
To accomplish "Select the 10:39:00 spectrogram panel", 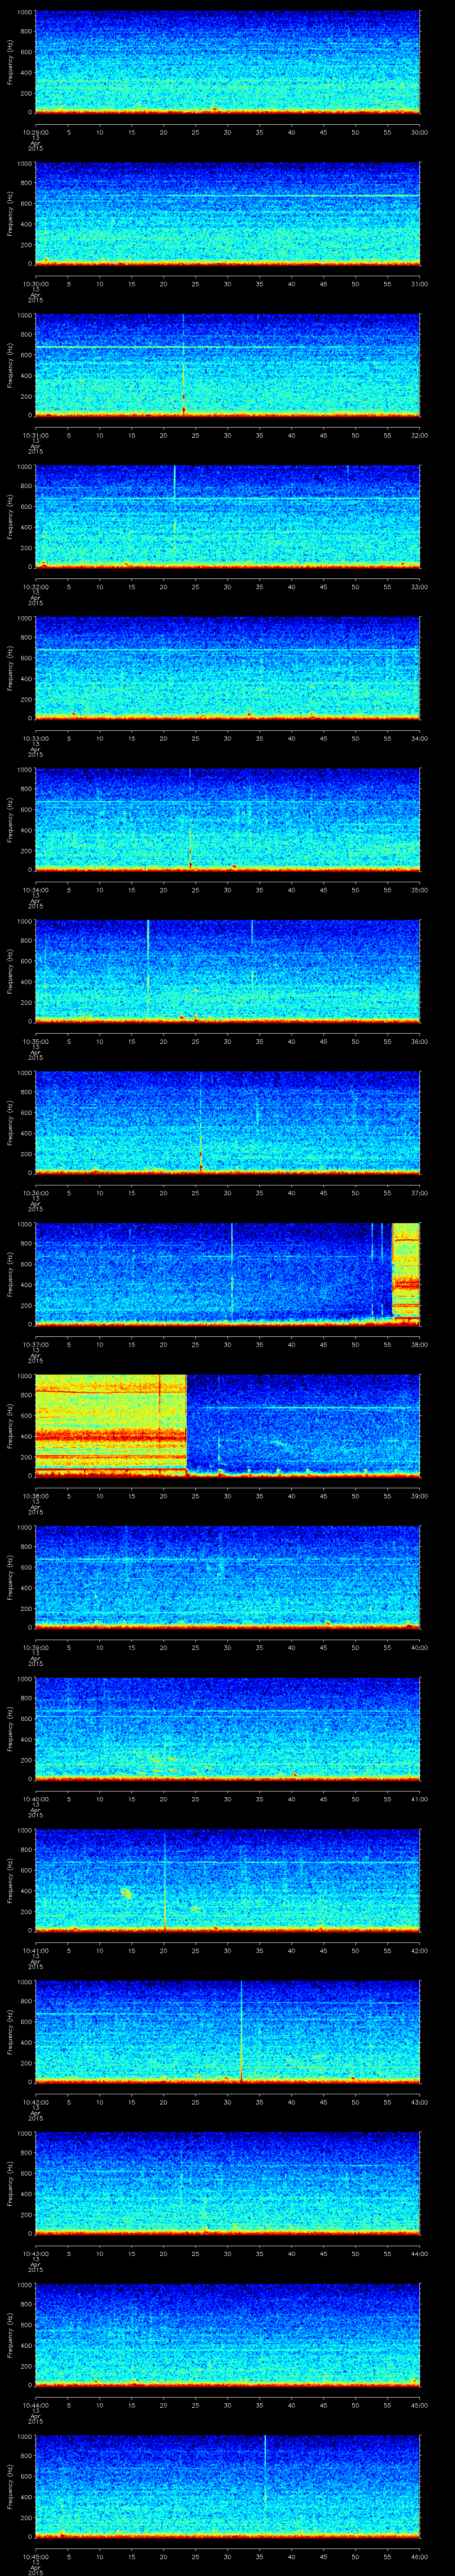I will tap(227, 1578).
